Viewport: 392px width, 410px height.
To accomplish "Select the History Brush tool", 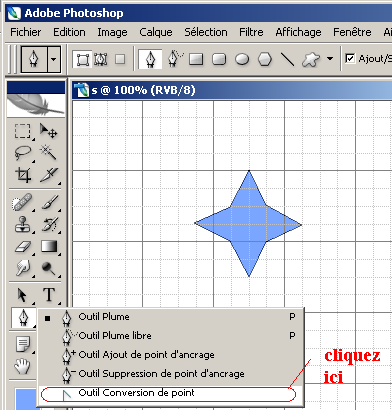I will pos(49,224).
